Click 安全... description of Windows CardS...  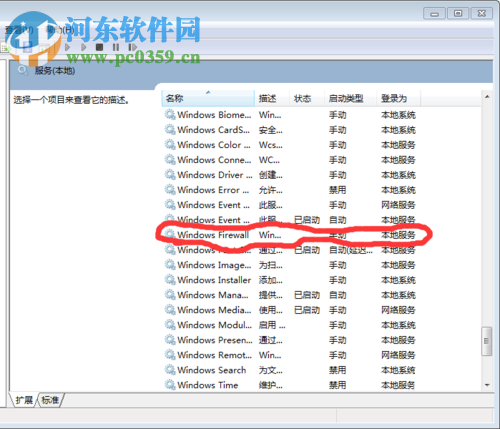point(271,130)
